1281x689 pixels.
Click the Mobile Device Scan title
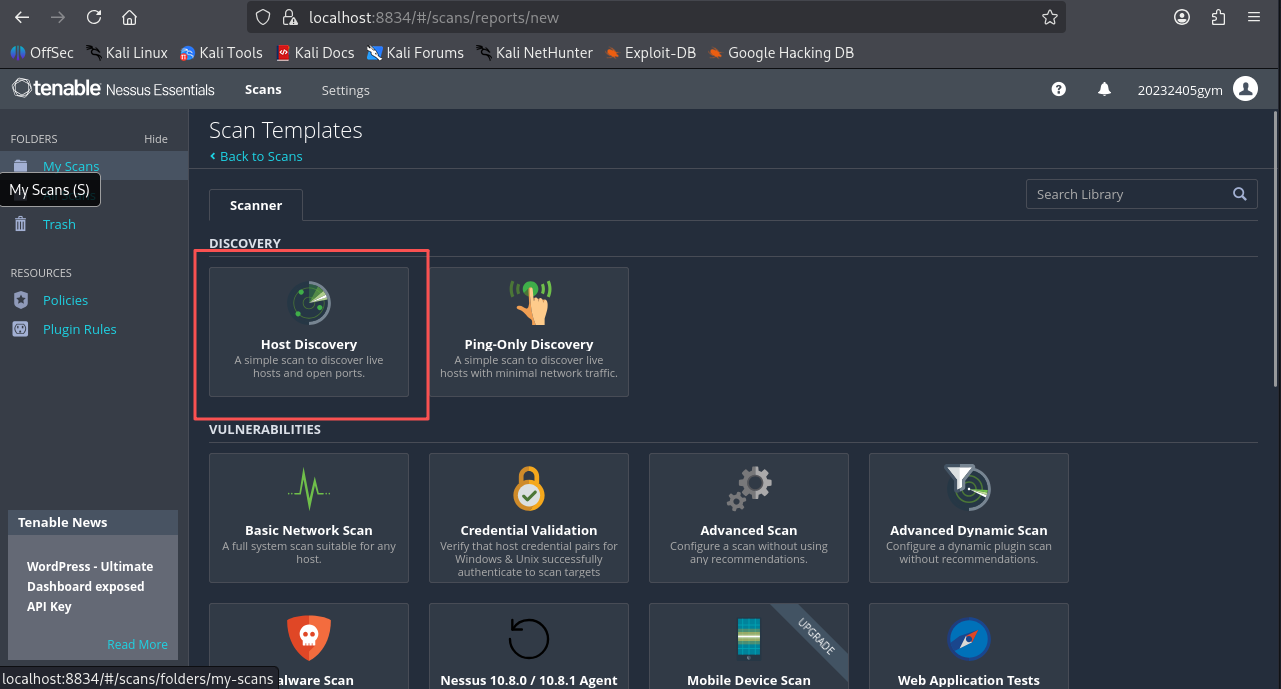click(x=749, y=680)
